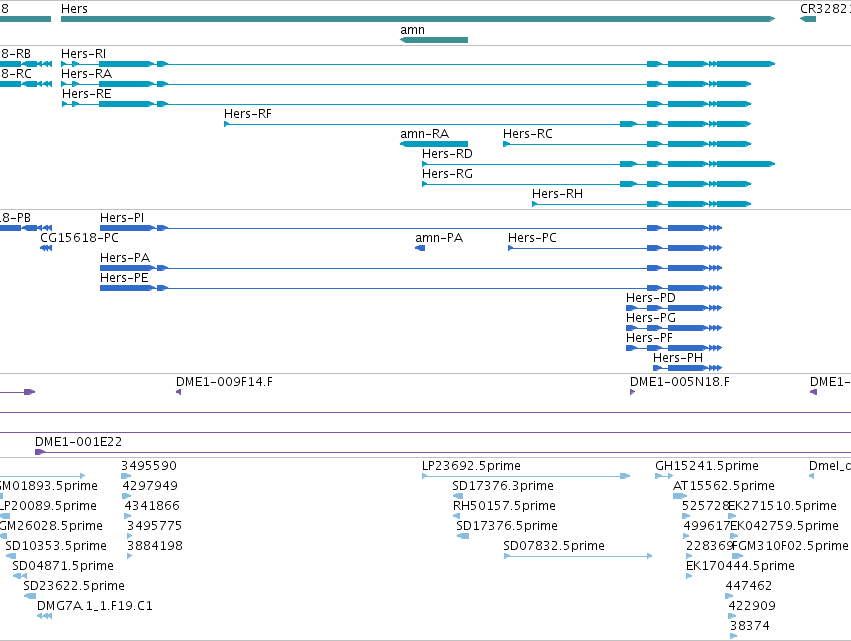
Task: Click the 8-RB transcript label
Action: click(16, 54)
